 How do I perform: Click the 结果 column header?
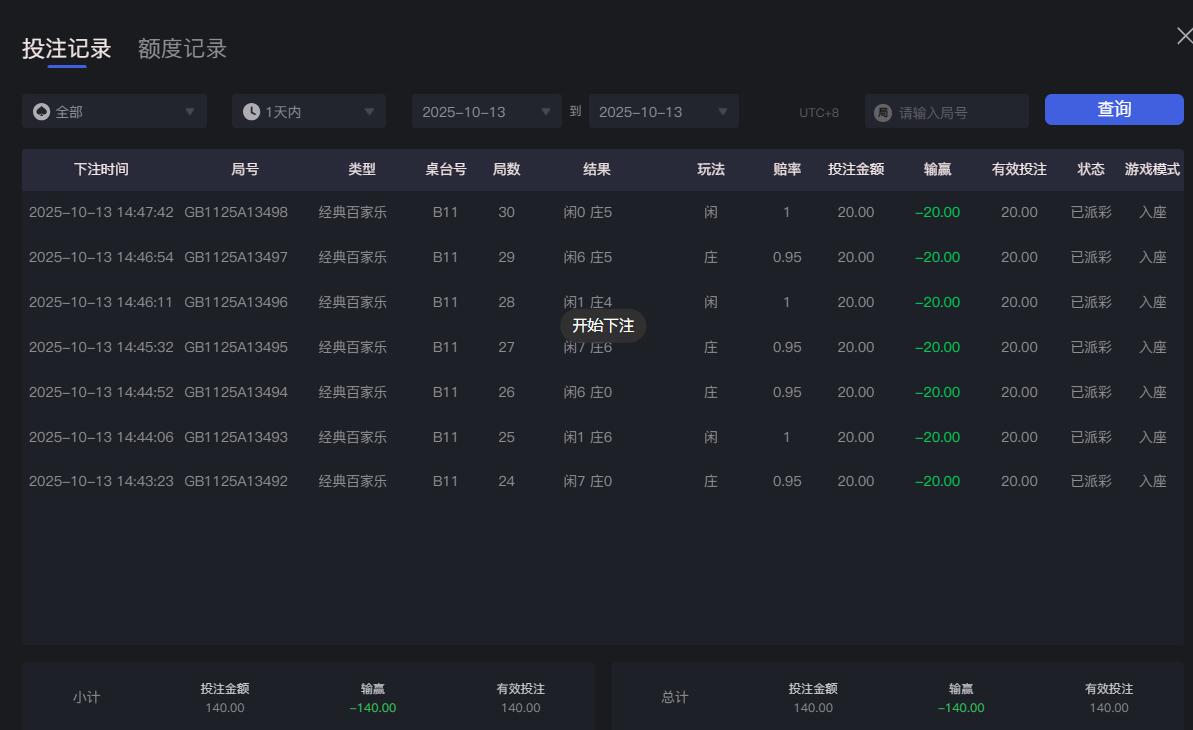coord(597,169)
